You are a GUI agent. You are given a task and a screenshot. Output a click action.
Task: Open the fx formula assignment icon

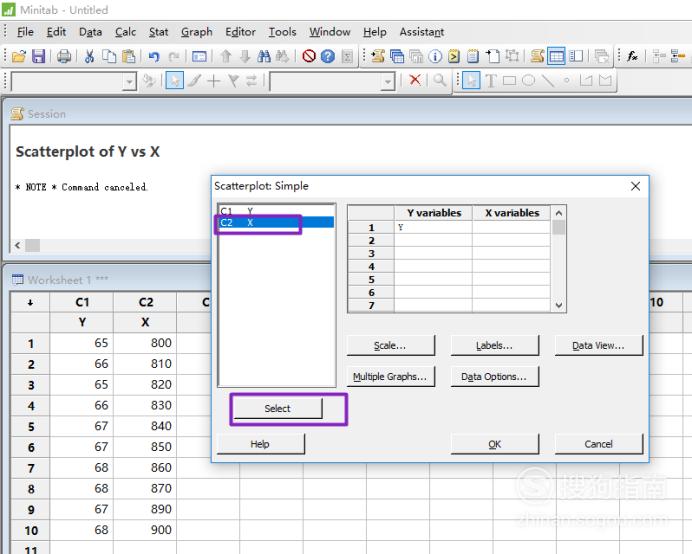[632, 57]
